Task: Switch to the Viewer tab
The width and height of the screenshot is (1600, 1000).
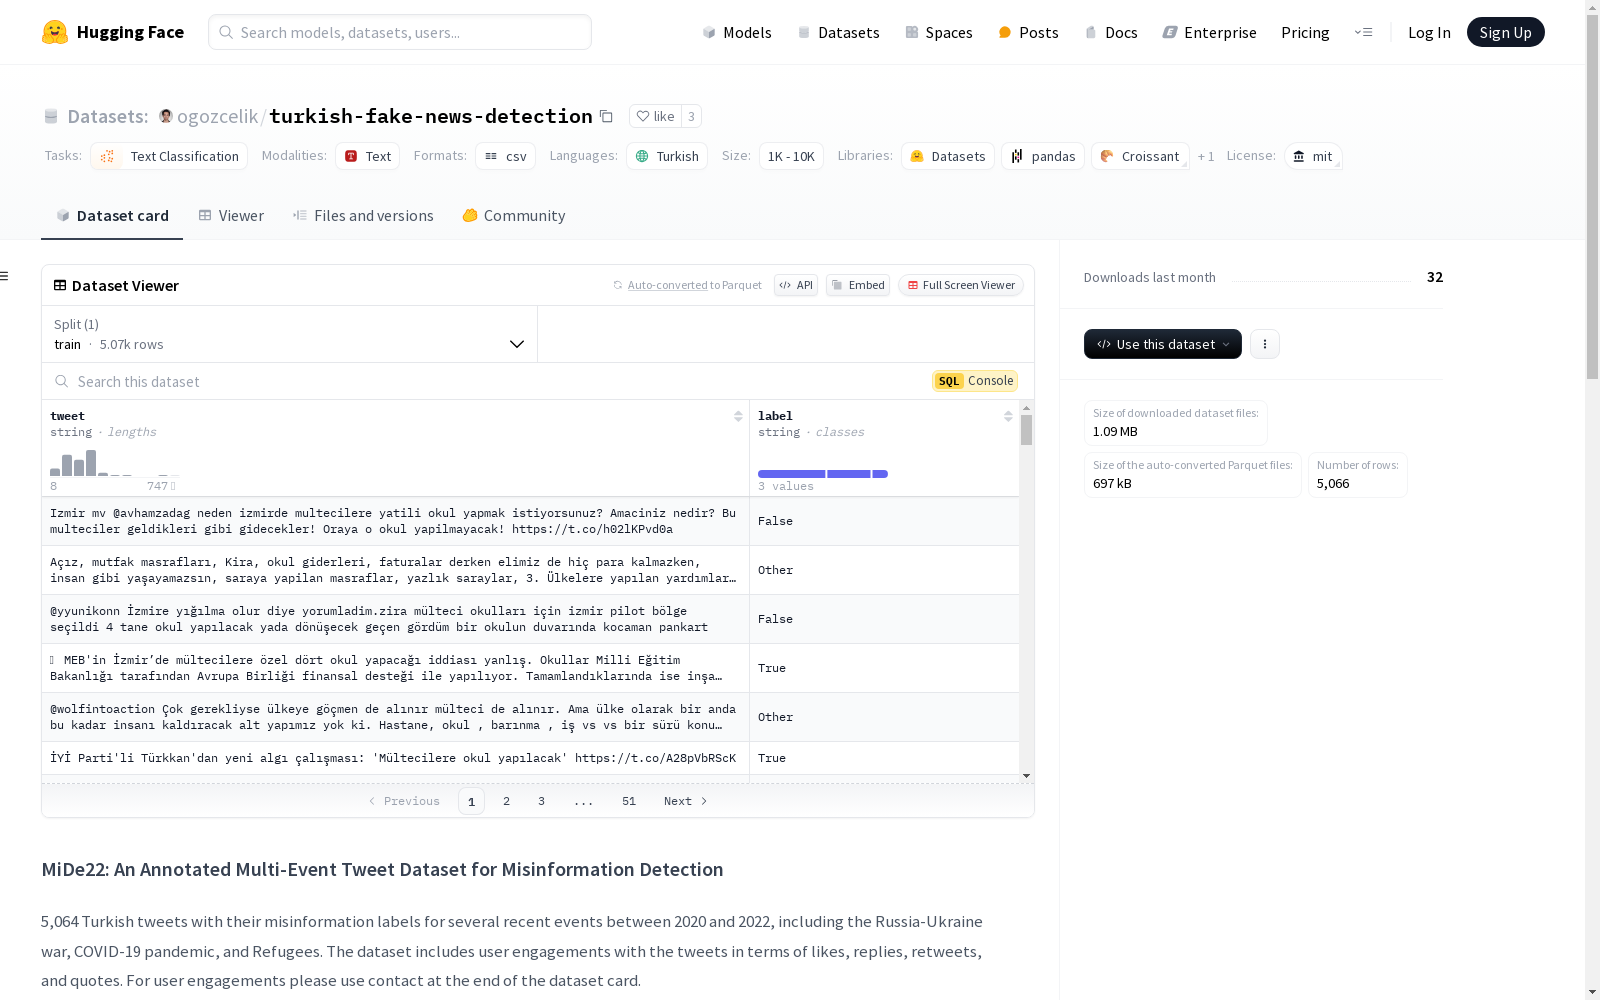Action: (231, 216)
